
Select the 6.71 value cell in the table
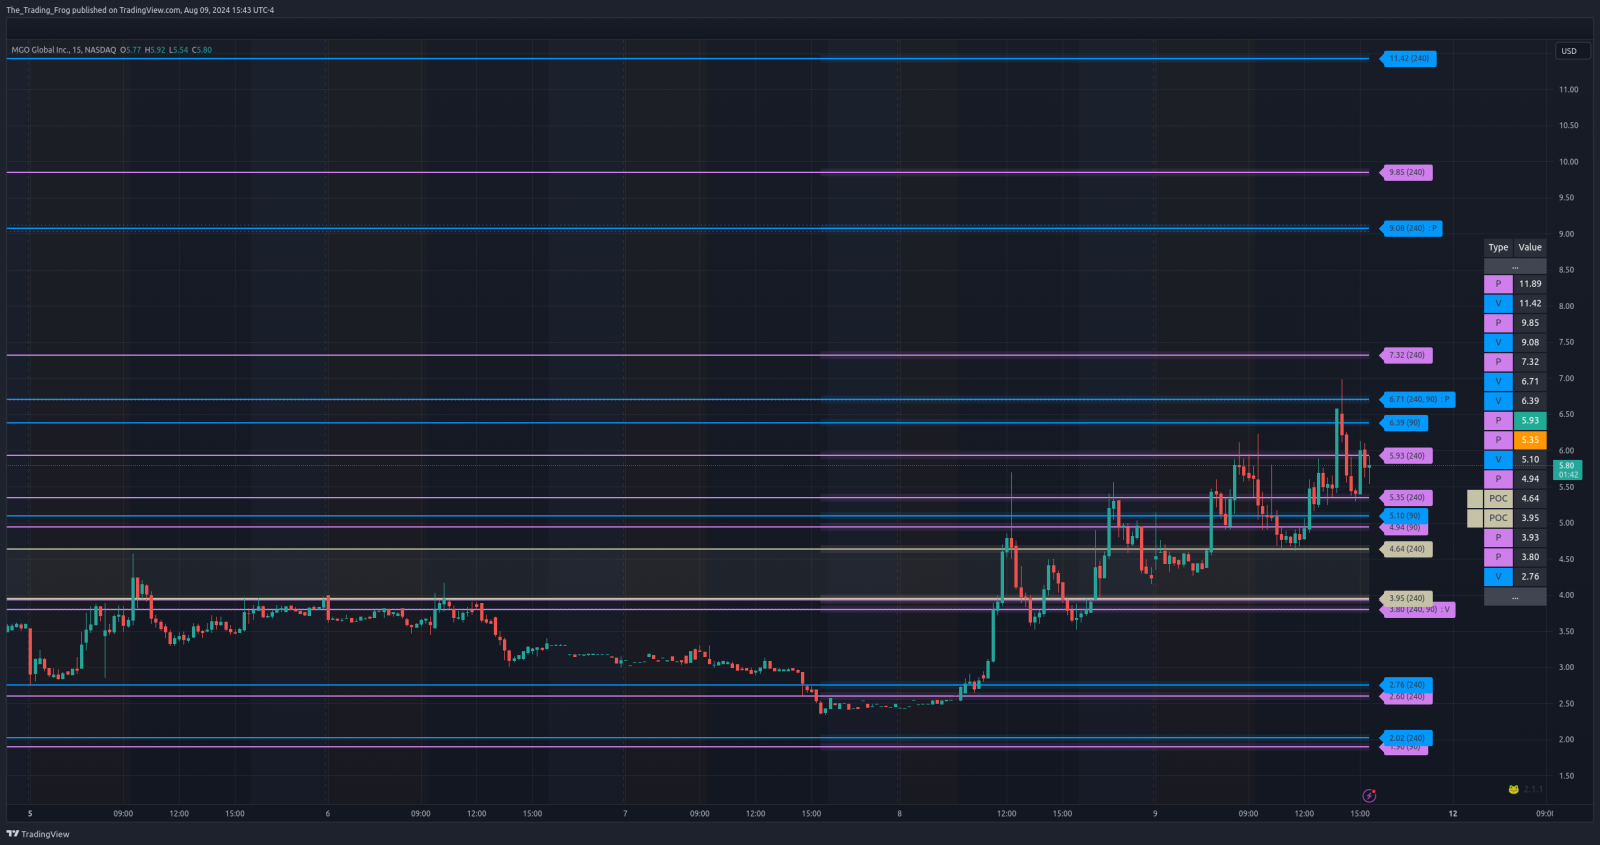click(x=1530, y=382)
